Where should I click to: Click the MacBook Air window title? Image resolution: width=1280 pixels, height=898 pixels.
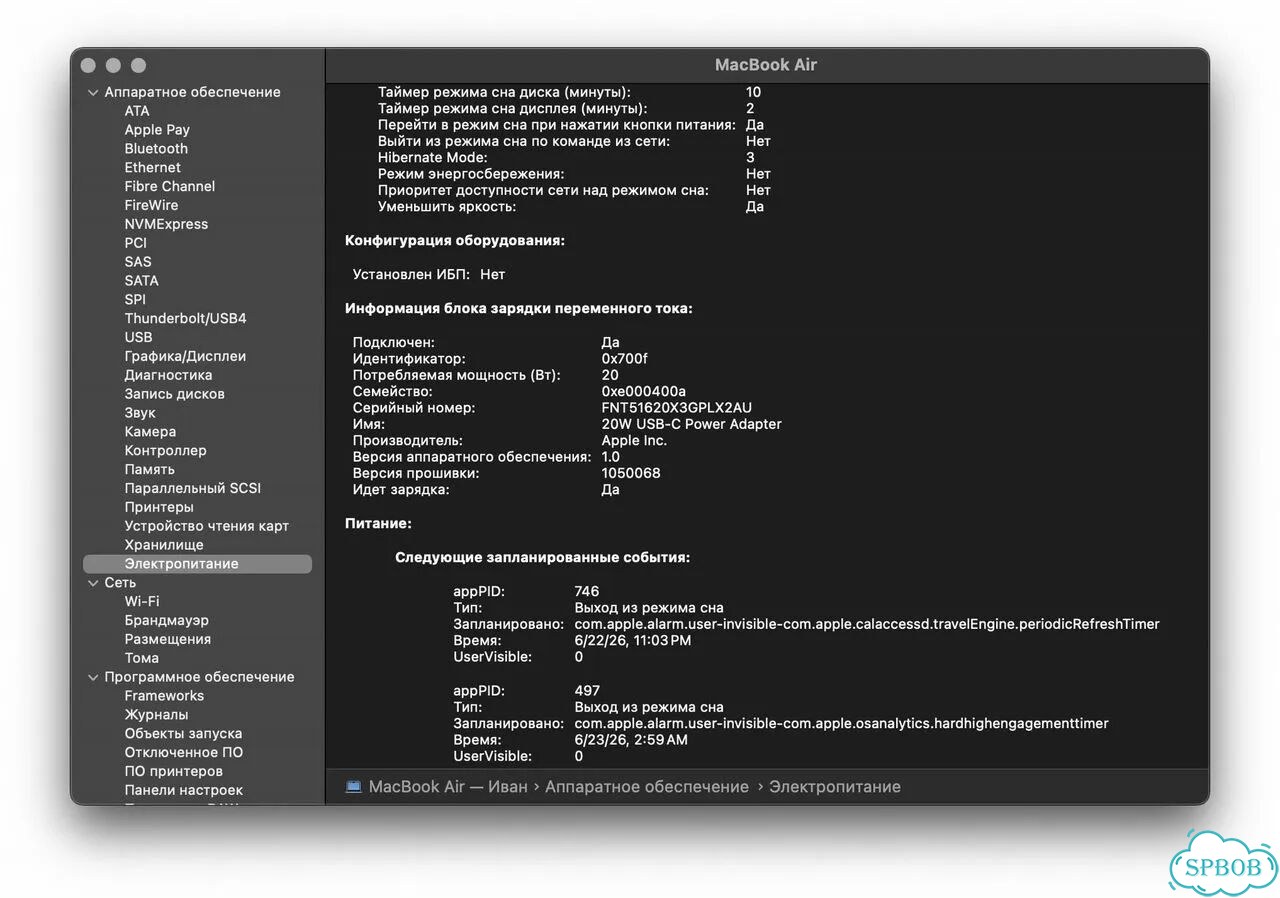[x=766, y=65]
